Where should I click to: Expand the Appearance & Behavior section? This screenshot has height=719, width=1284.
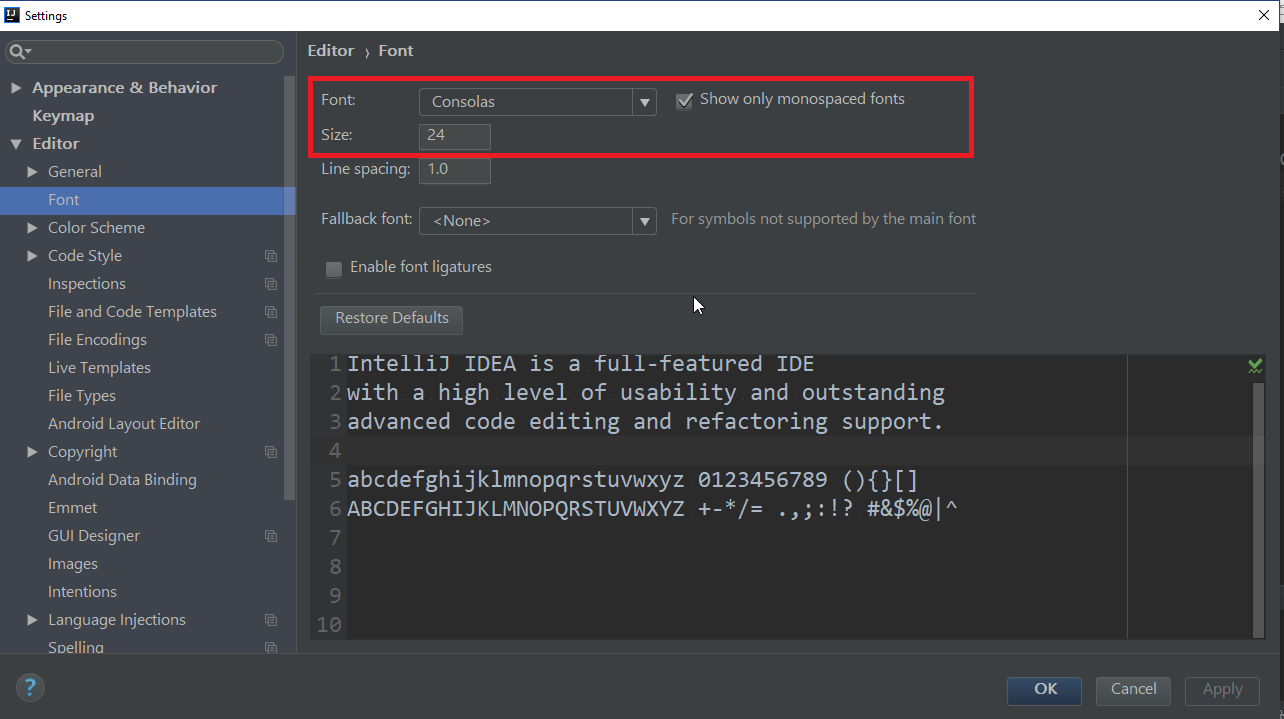tap(15, 87)
